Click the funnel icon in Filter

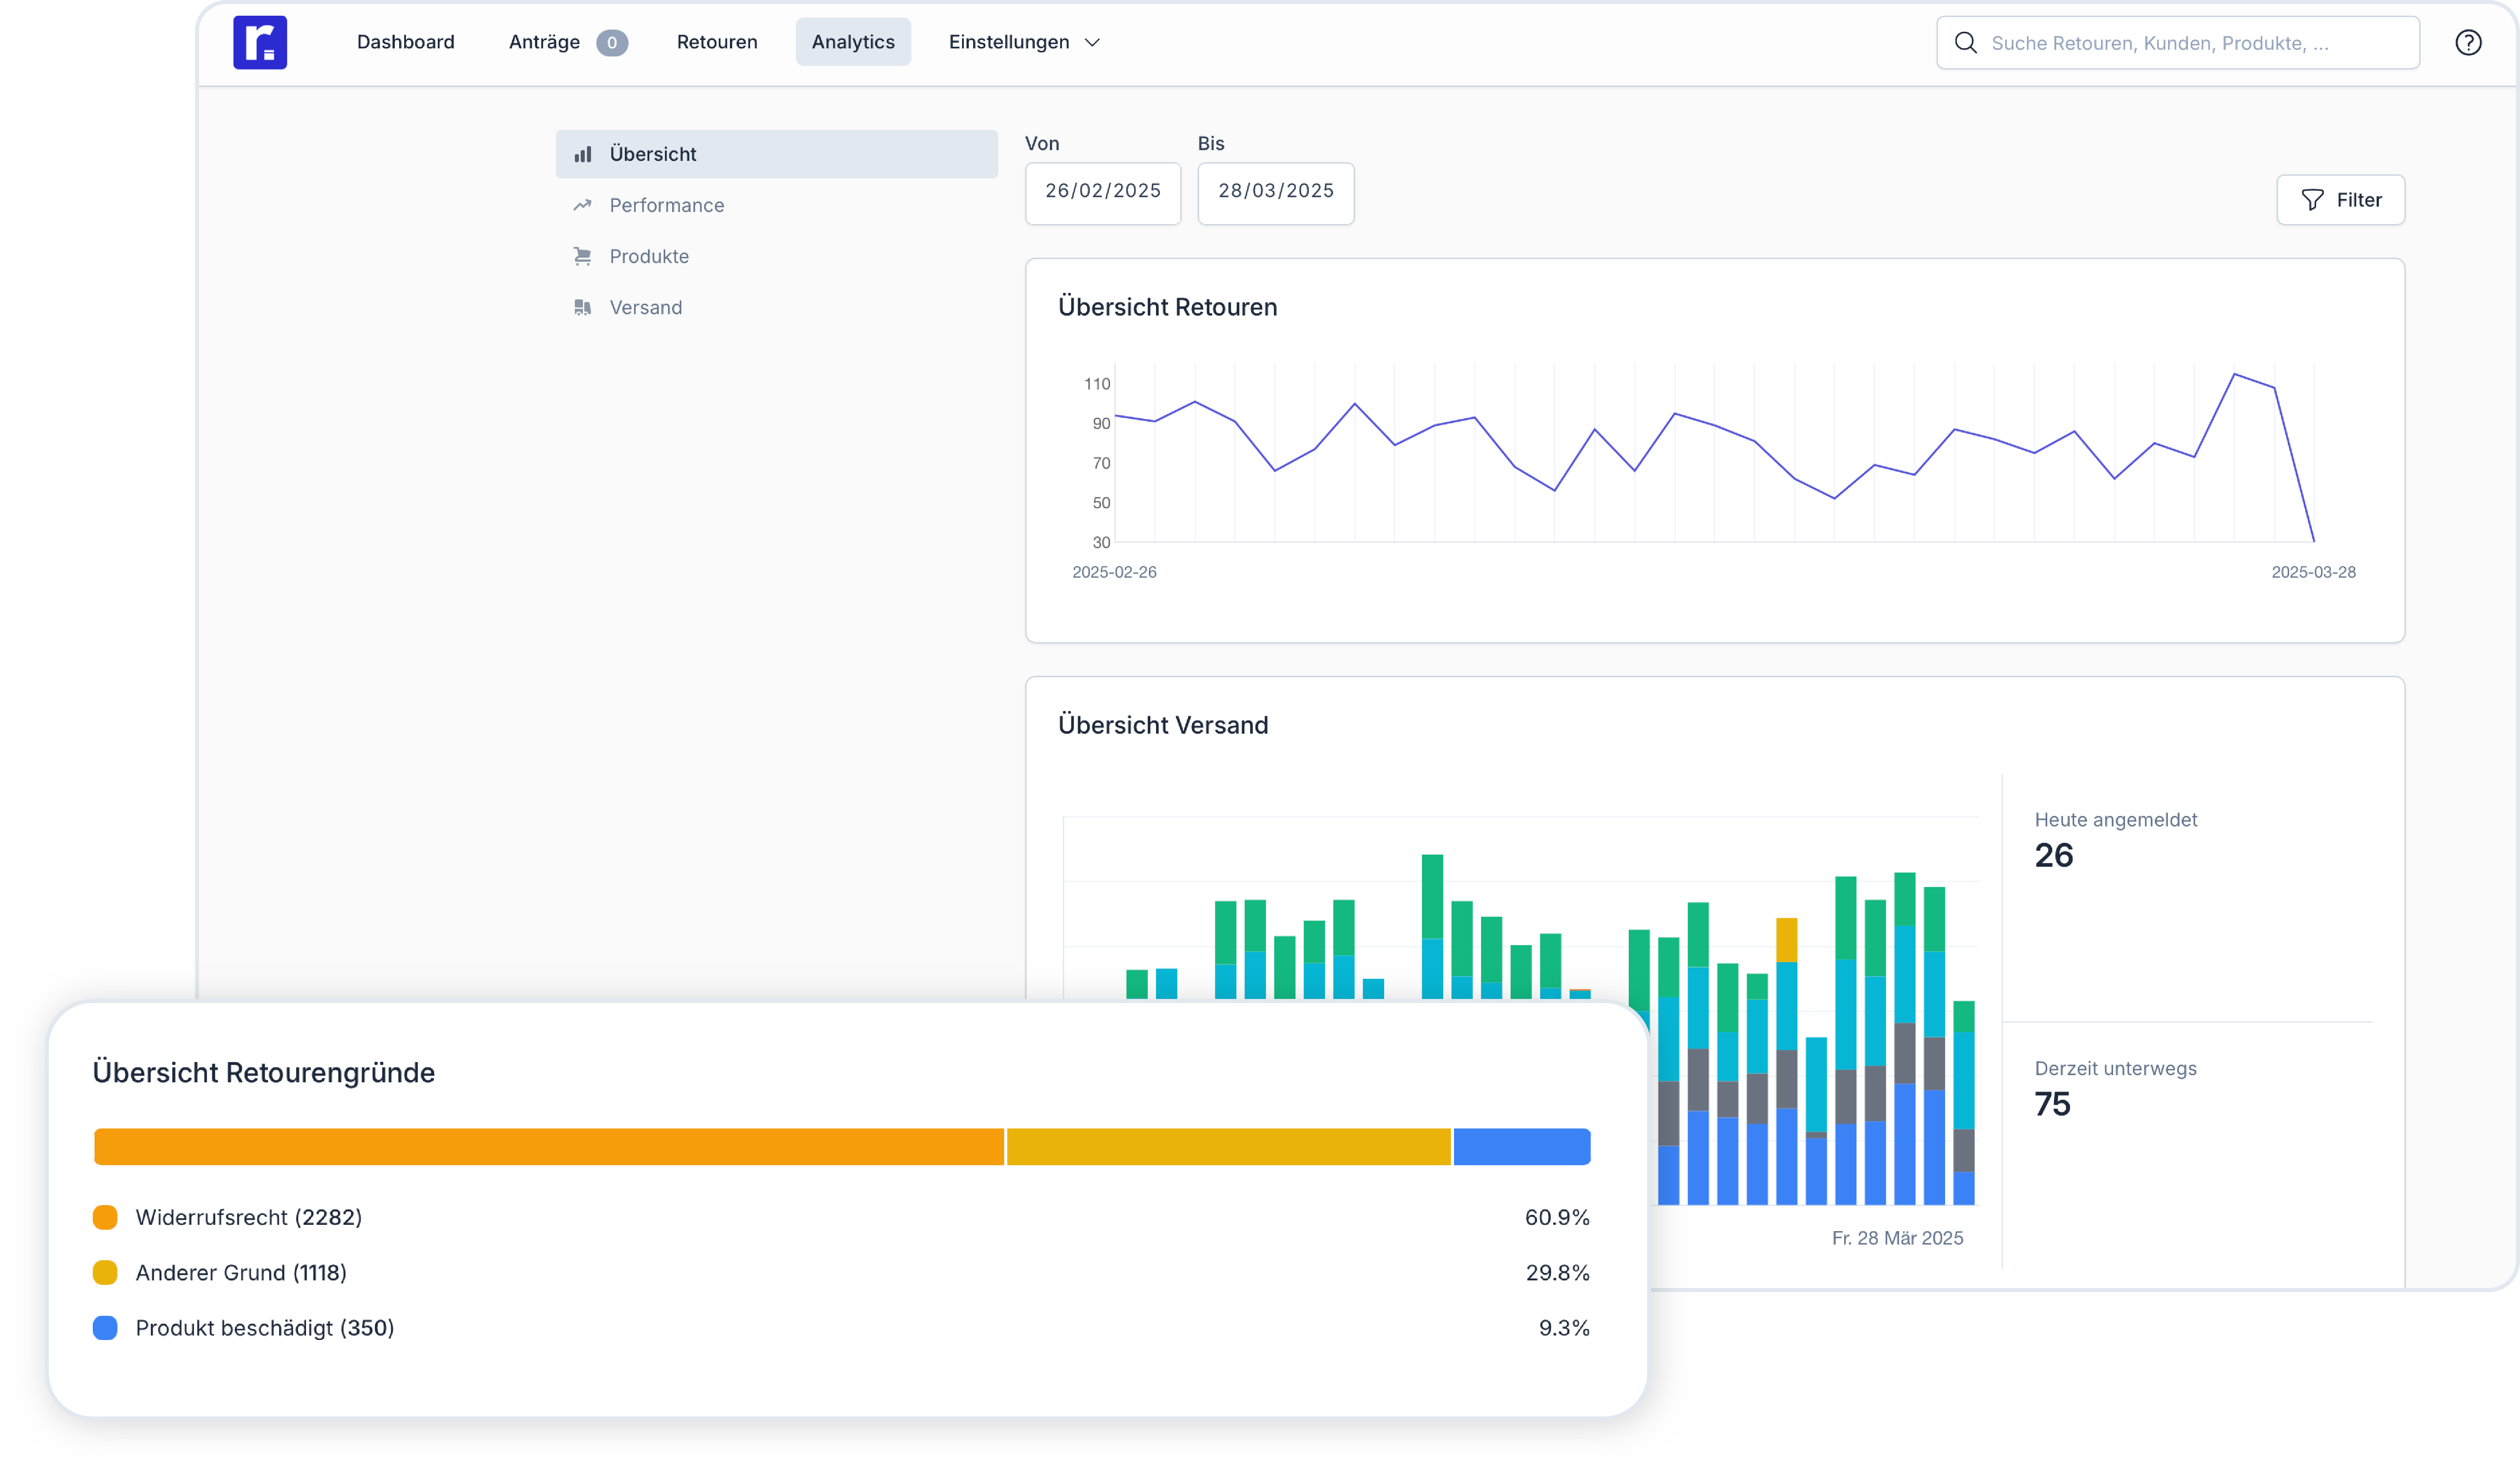point(2312,200)
